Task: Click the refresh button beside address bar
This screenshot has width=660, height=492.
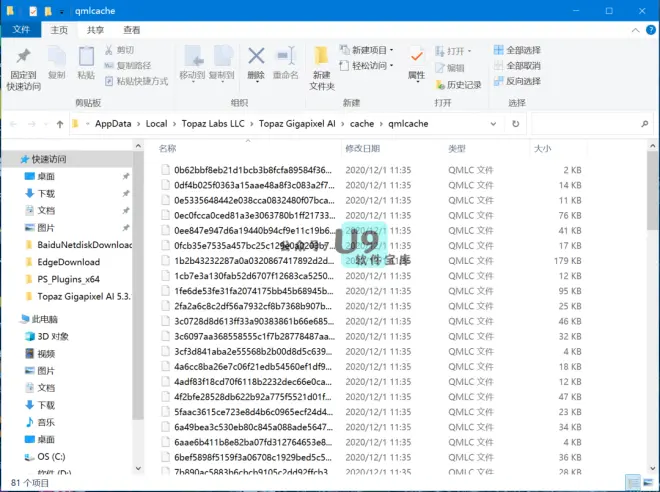Action: [515, 124]
